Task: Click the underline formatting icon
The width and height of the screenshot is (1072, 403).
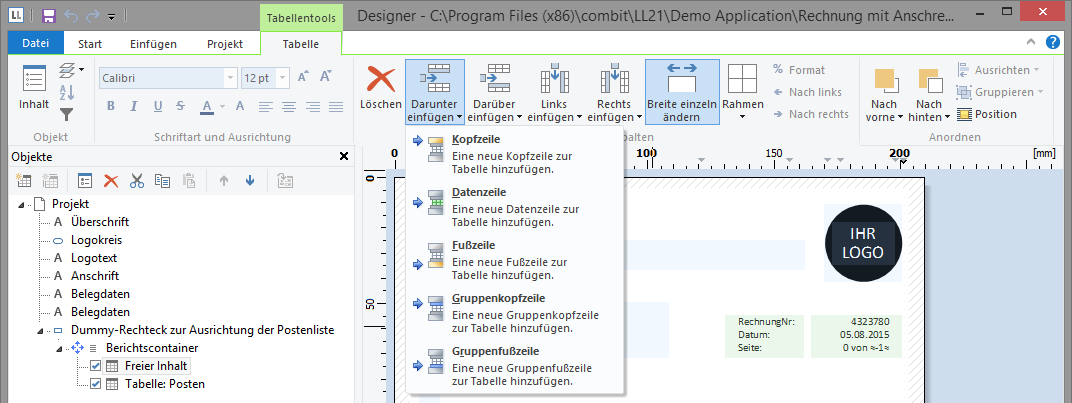Action: tap(157, 107)
